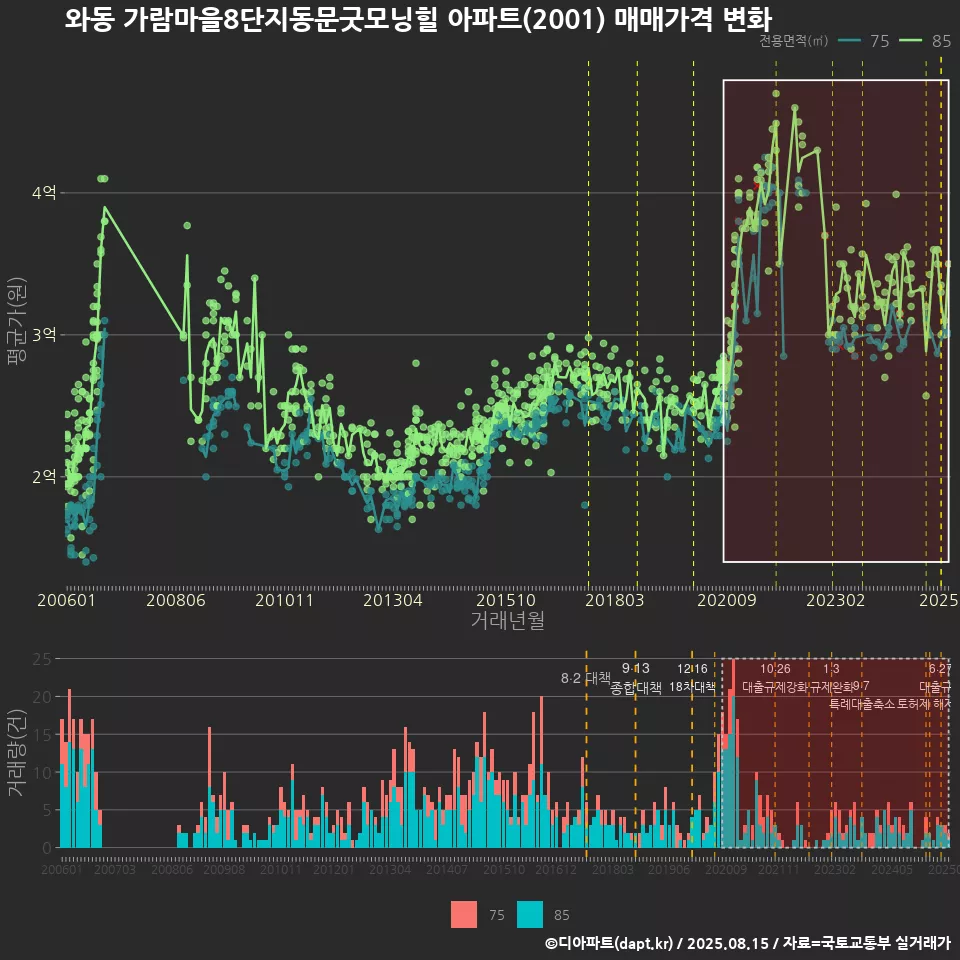Click the 대출규제강화 annotation label
The image size is (960, 960).
point(775,687)
